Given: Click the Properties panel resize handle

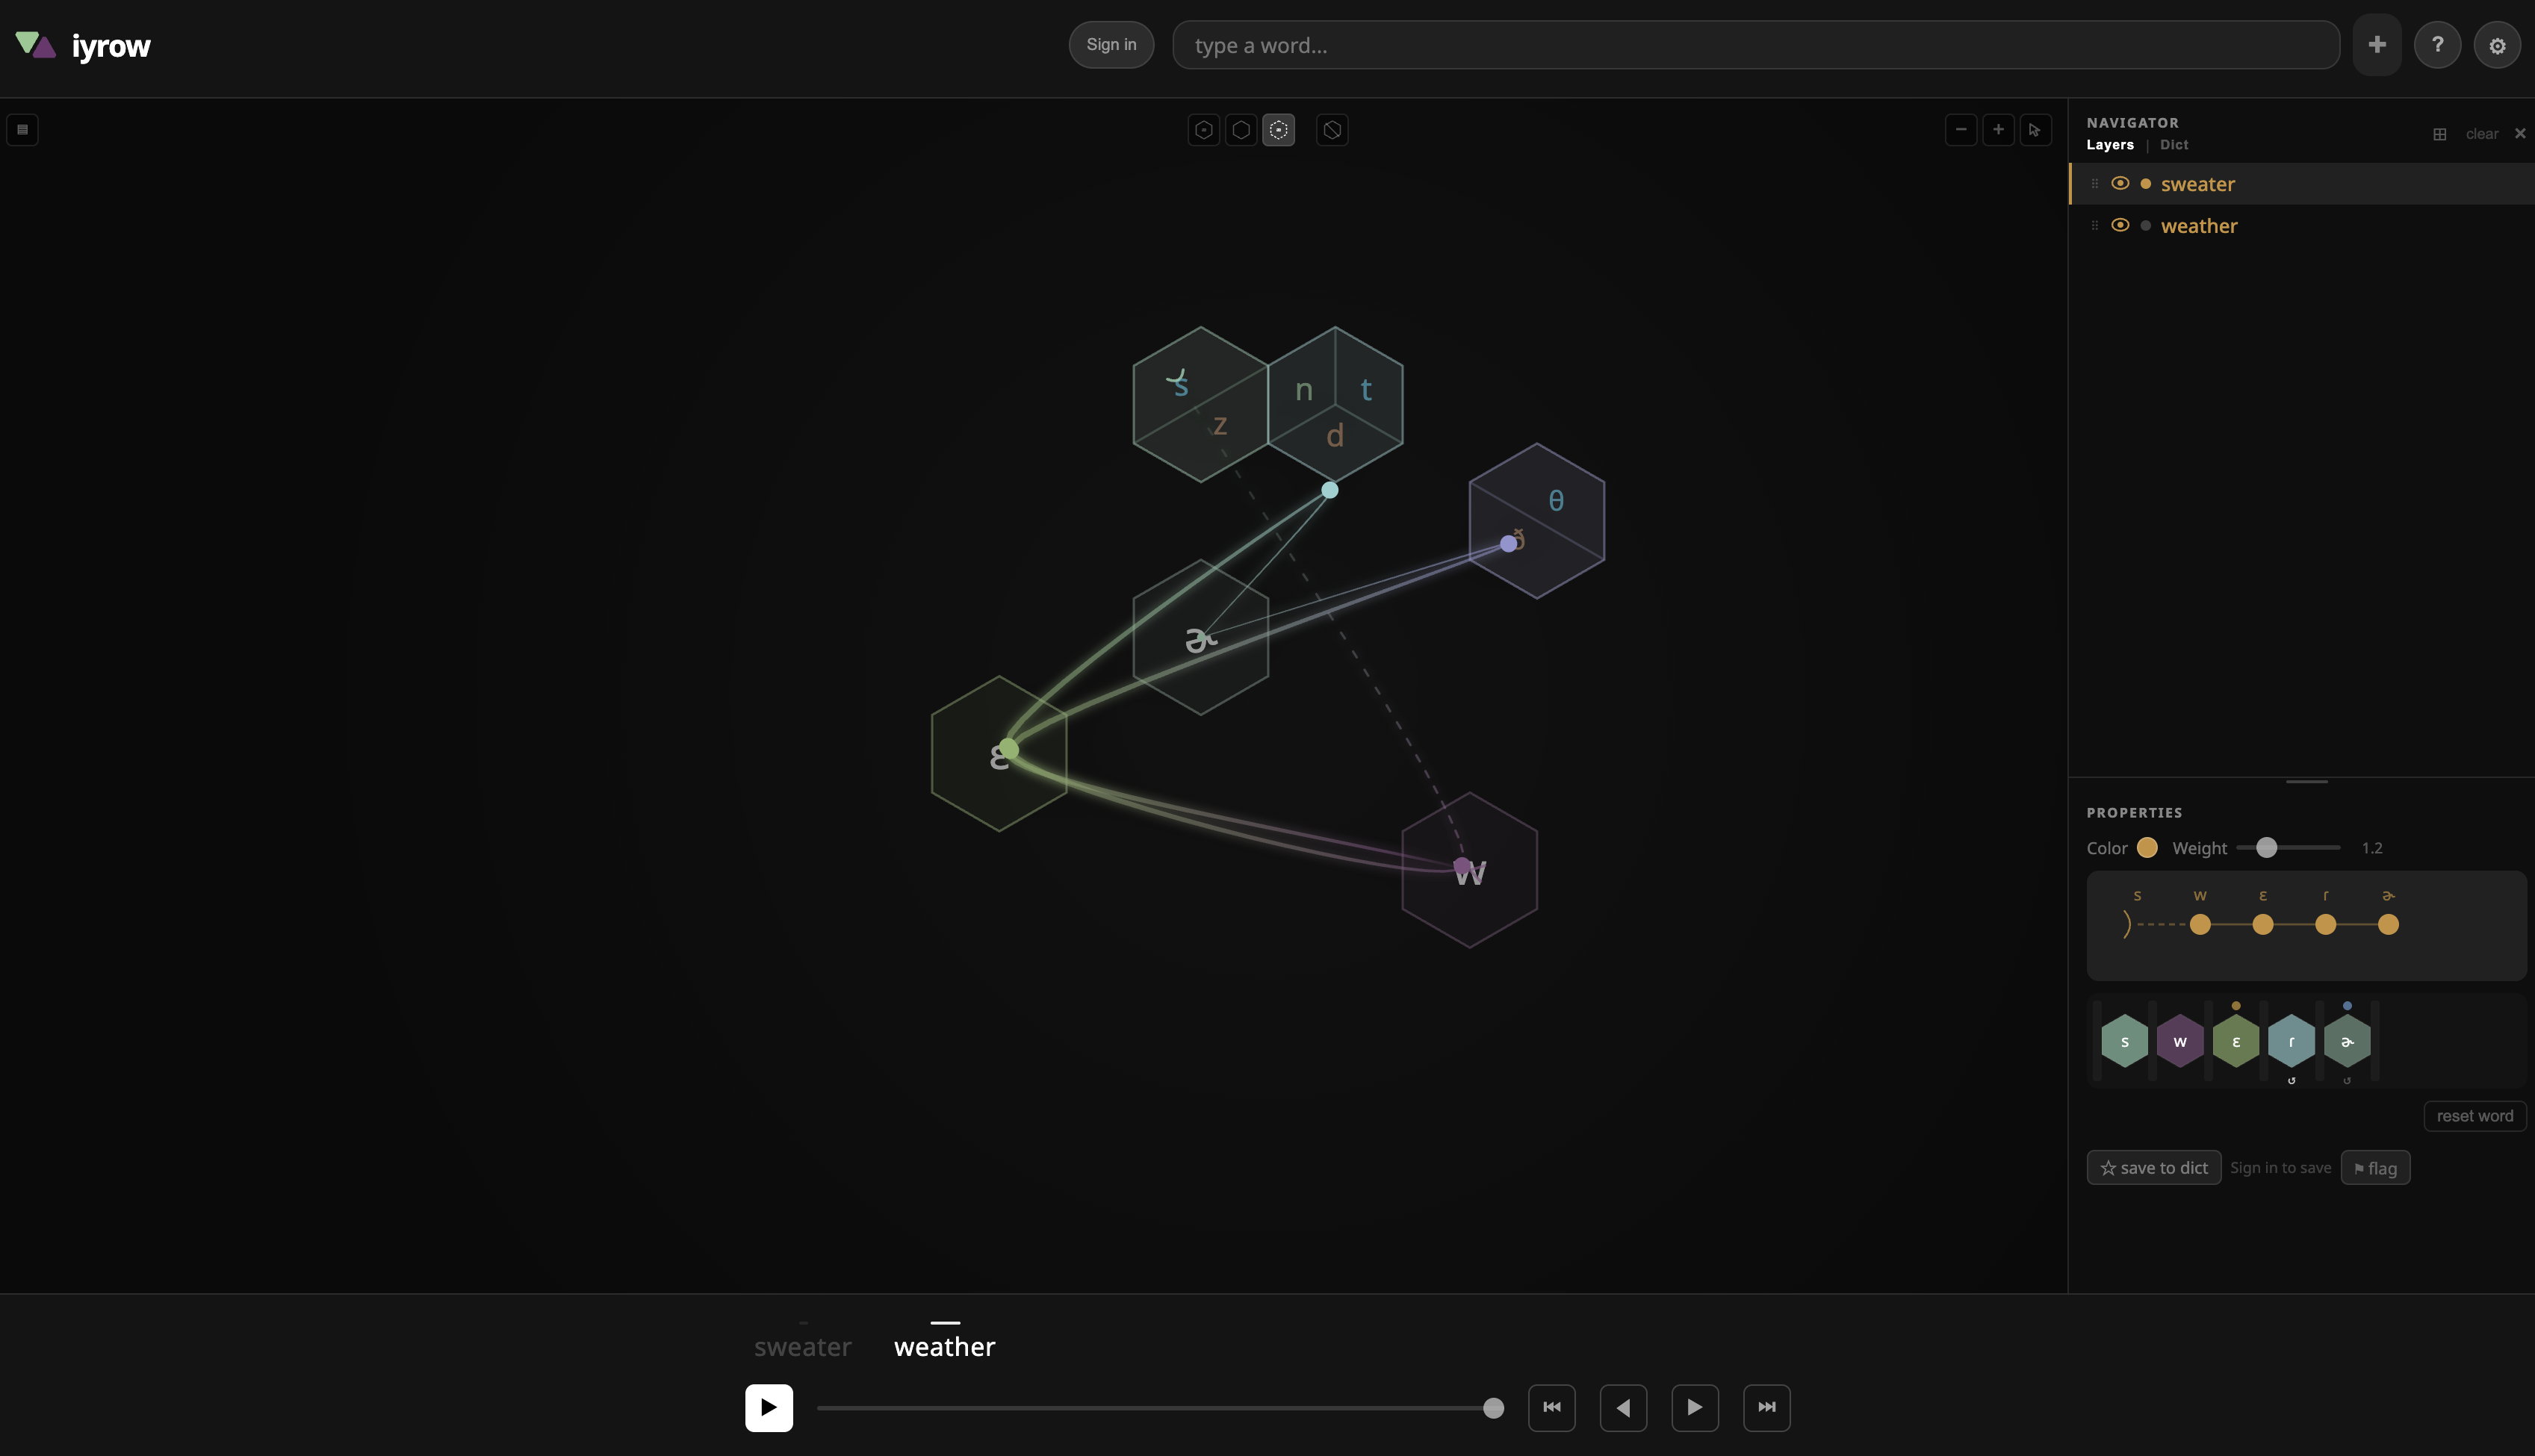Looking at the screenshot, I should (2307, 782).
